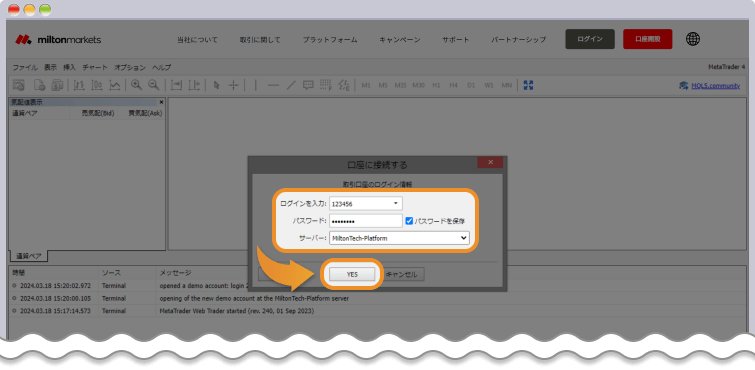The height and width of the screenshot is (370, 755).
Task: Click the globe language icon
Action: coord(692,39)
